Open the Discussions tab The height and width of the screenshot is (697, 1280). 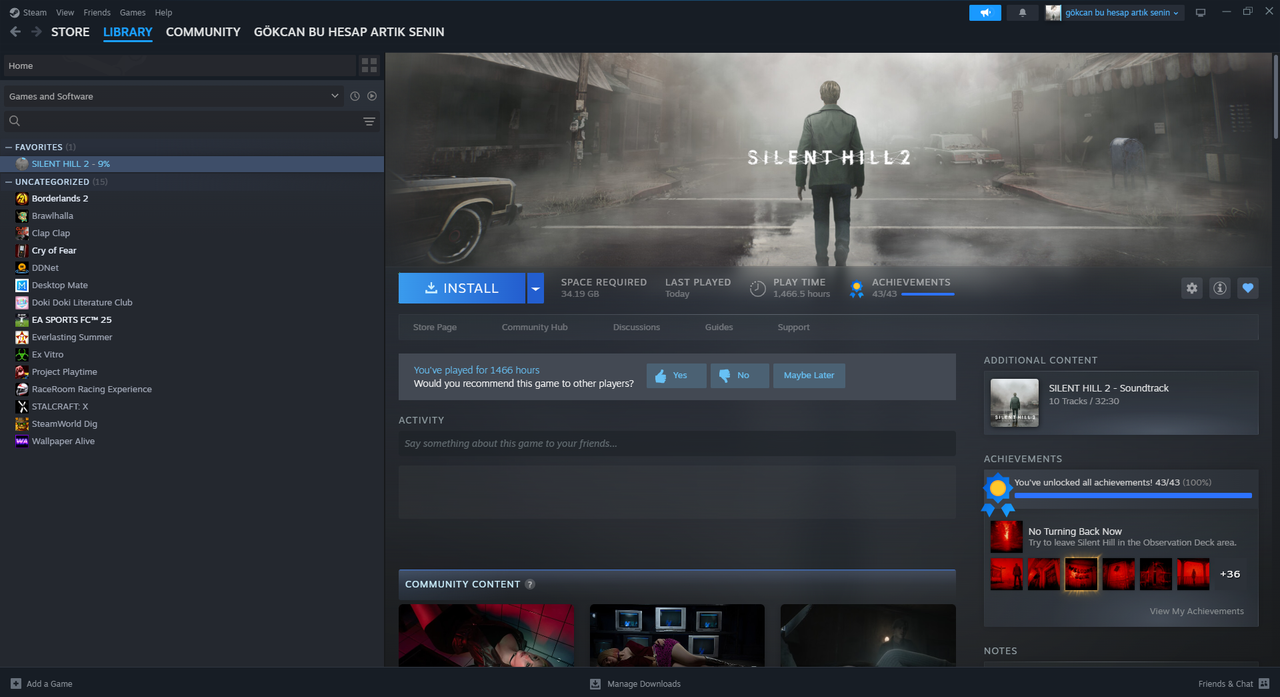click(x=636, y=327)
